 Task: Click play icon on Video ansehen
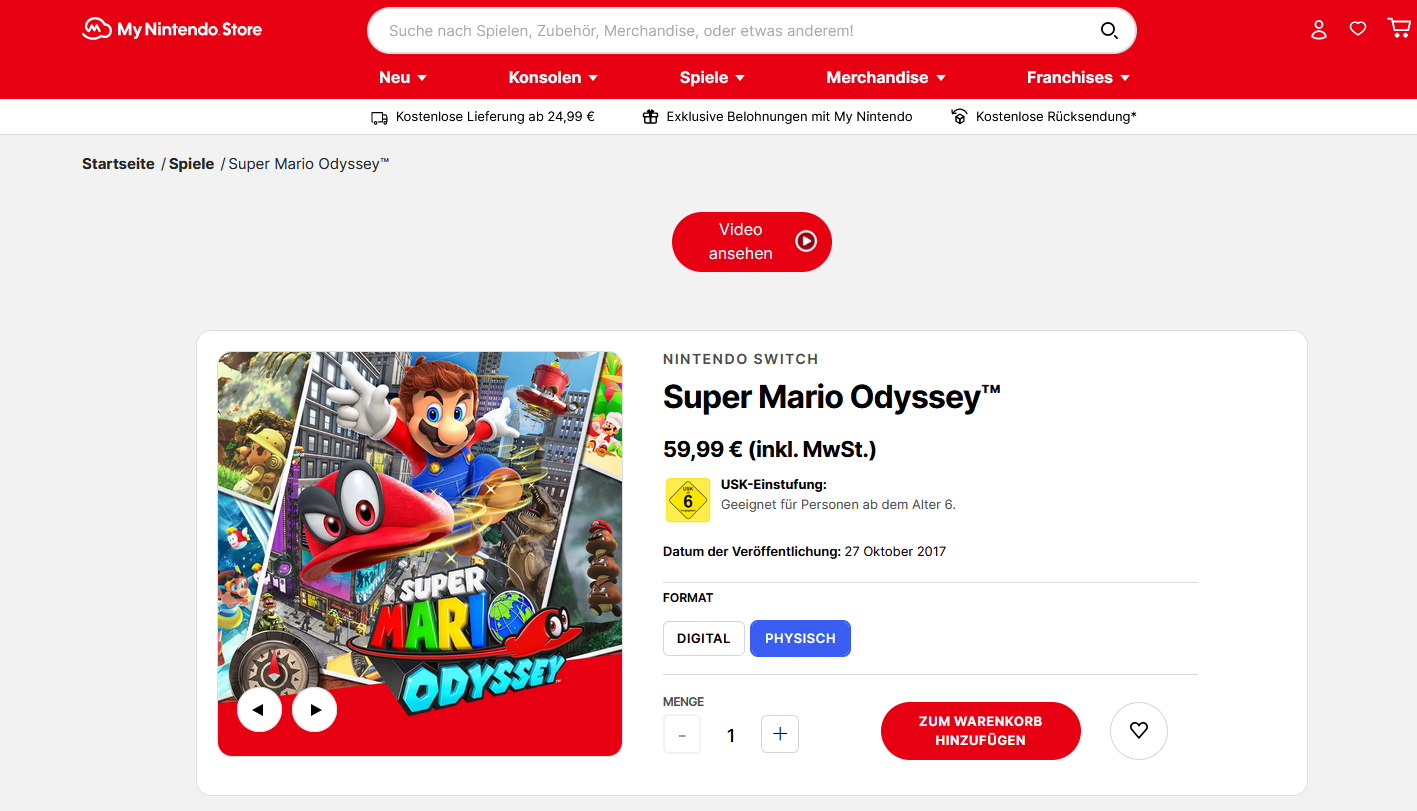pyautogui.click(x=806, y=241)
